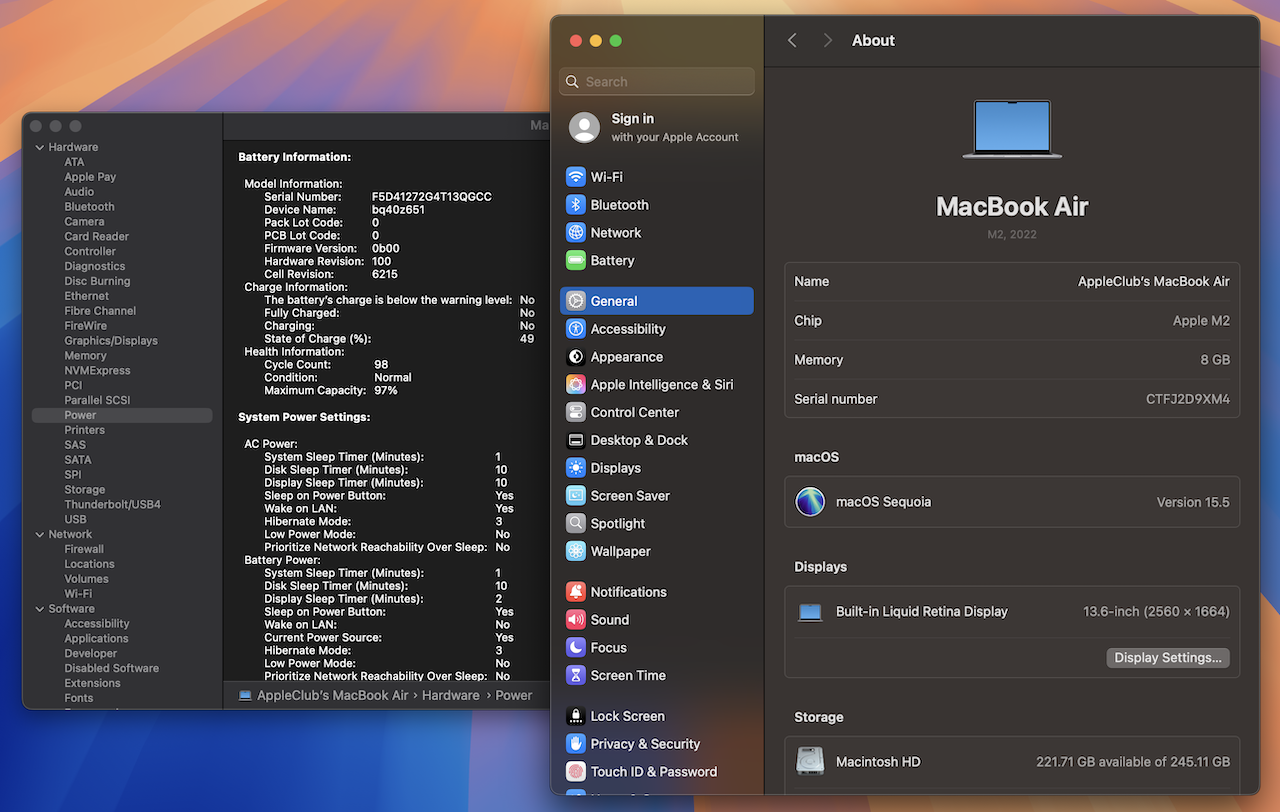Click the Chip value Apple M2

click(x=1201, y=321)
